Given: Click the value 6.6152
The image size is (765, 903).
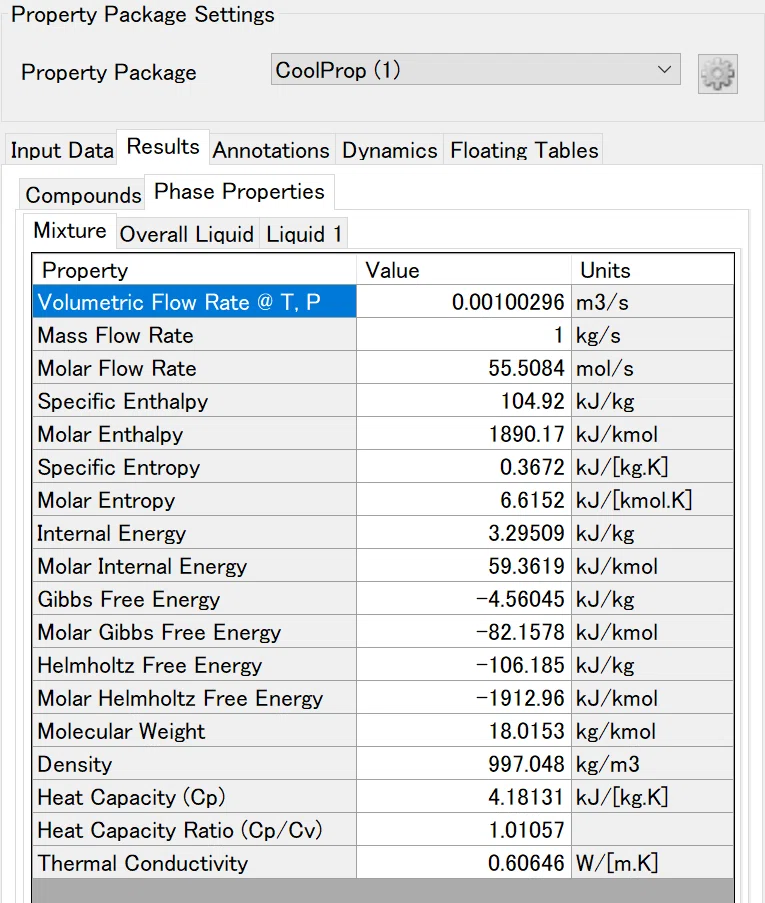Looking at the screenshot, I should (x=464, y=500).
